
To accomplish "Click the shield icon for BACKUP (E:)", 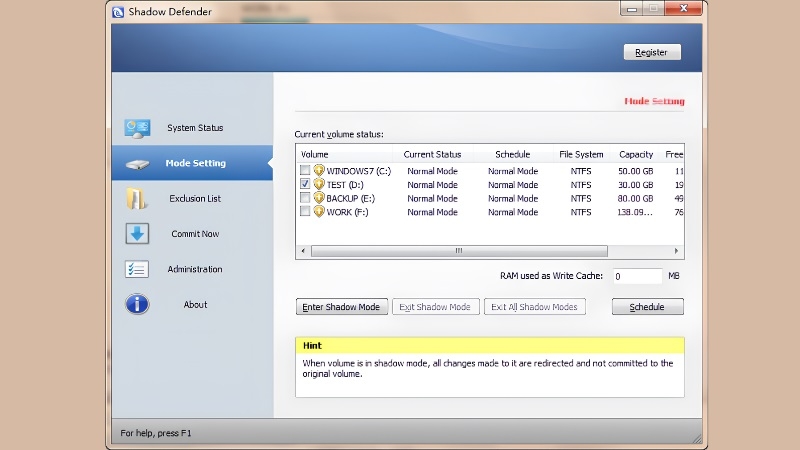I will click(319, 198).
